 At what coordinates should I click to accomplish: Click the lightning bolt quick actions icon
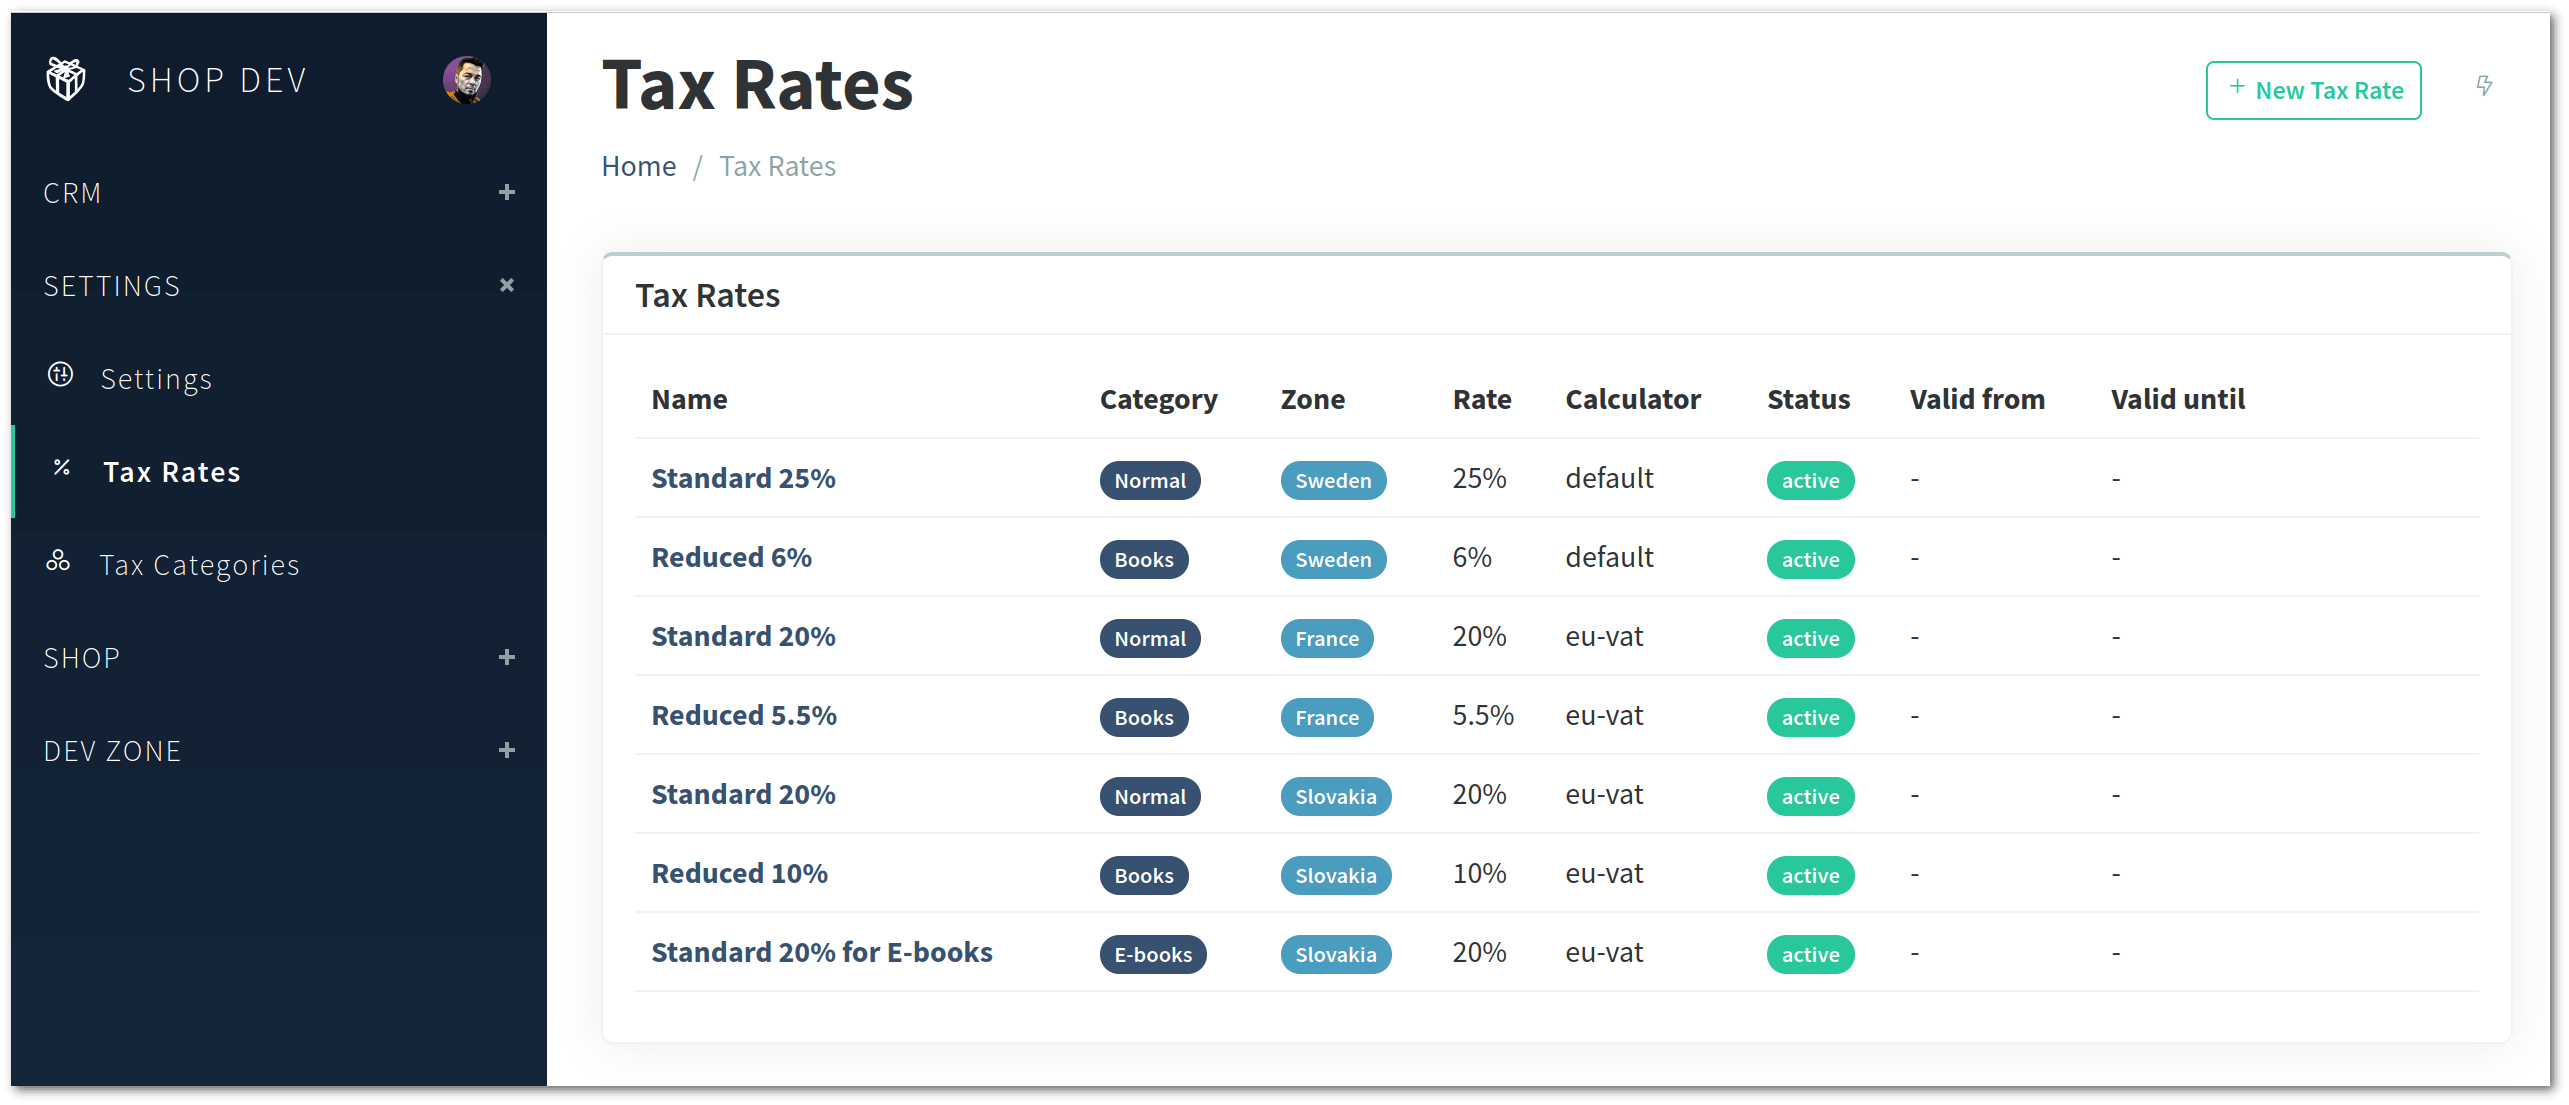click(2484, 86)
